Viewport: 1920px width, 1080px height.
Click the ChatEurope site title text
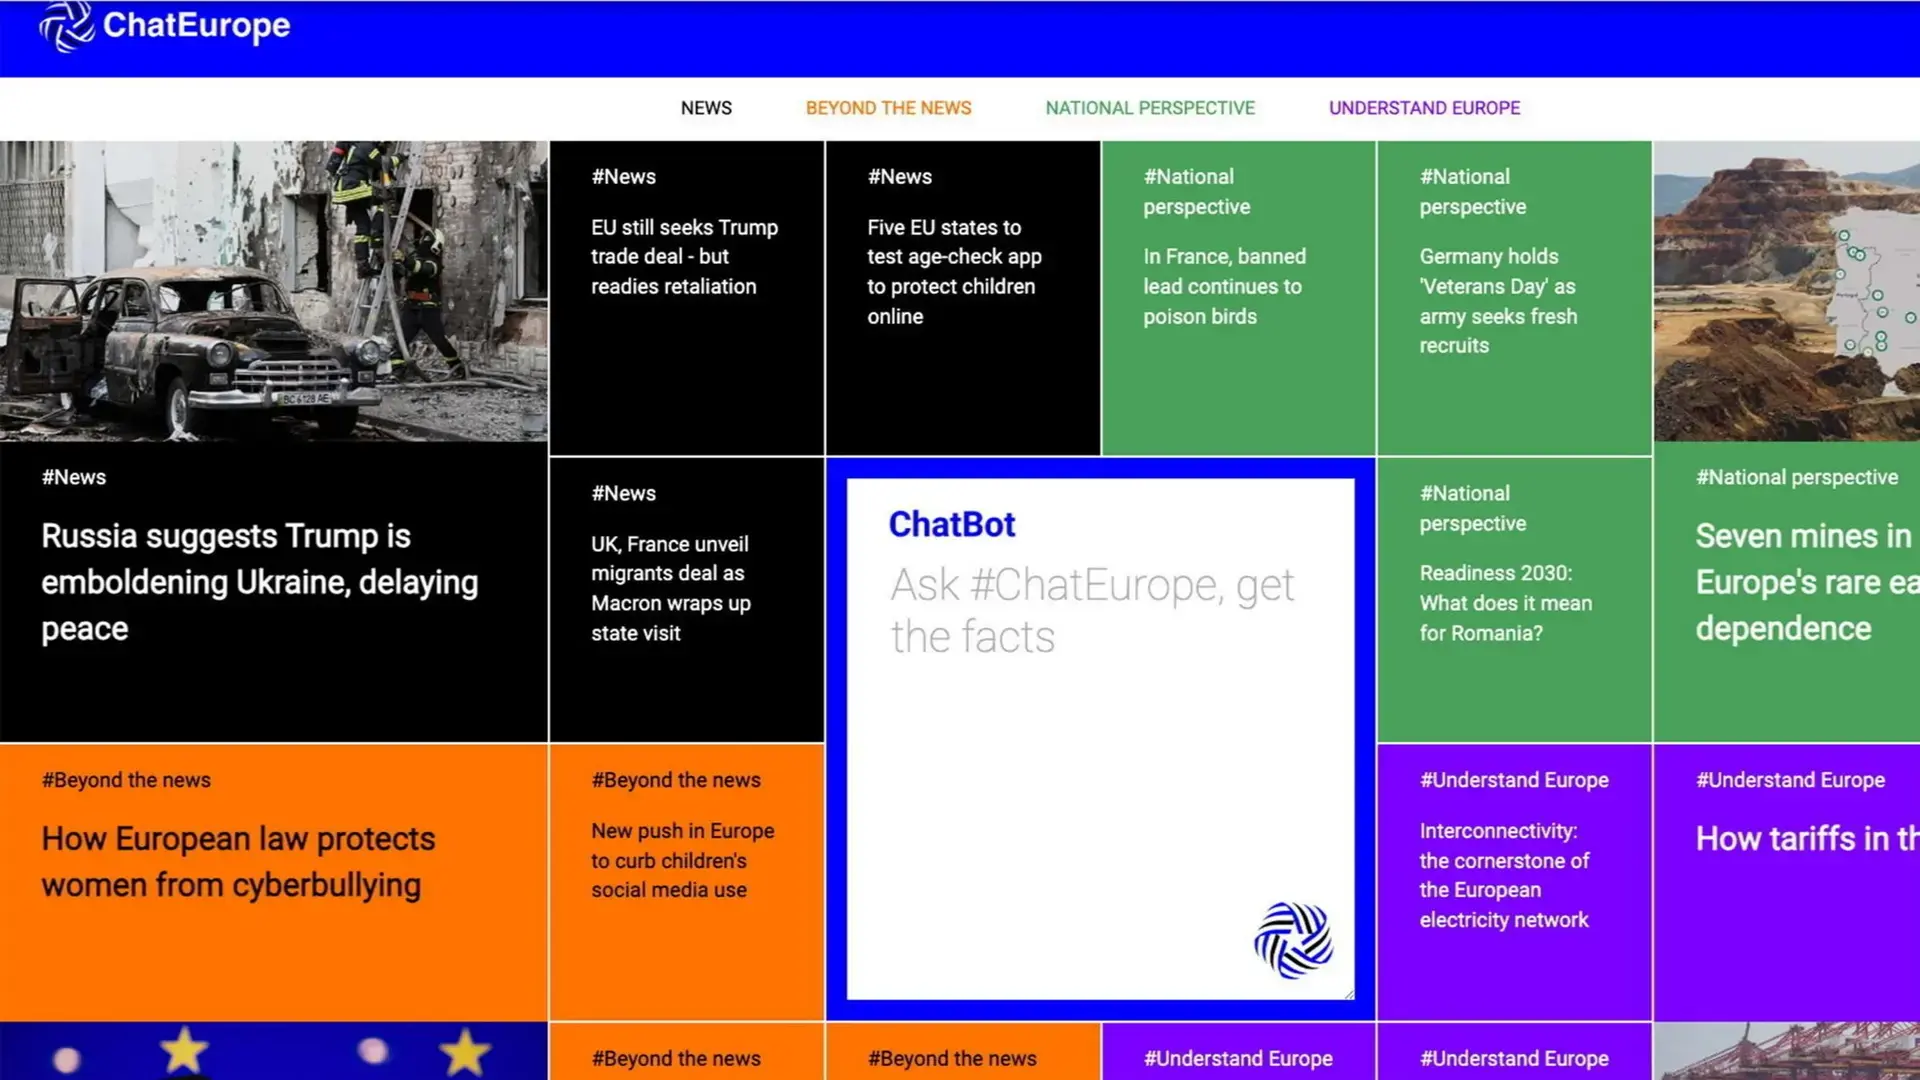pyautogui.click(x=196, y=25)
